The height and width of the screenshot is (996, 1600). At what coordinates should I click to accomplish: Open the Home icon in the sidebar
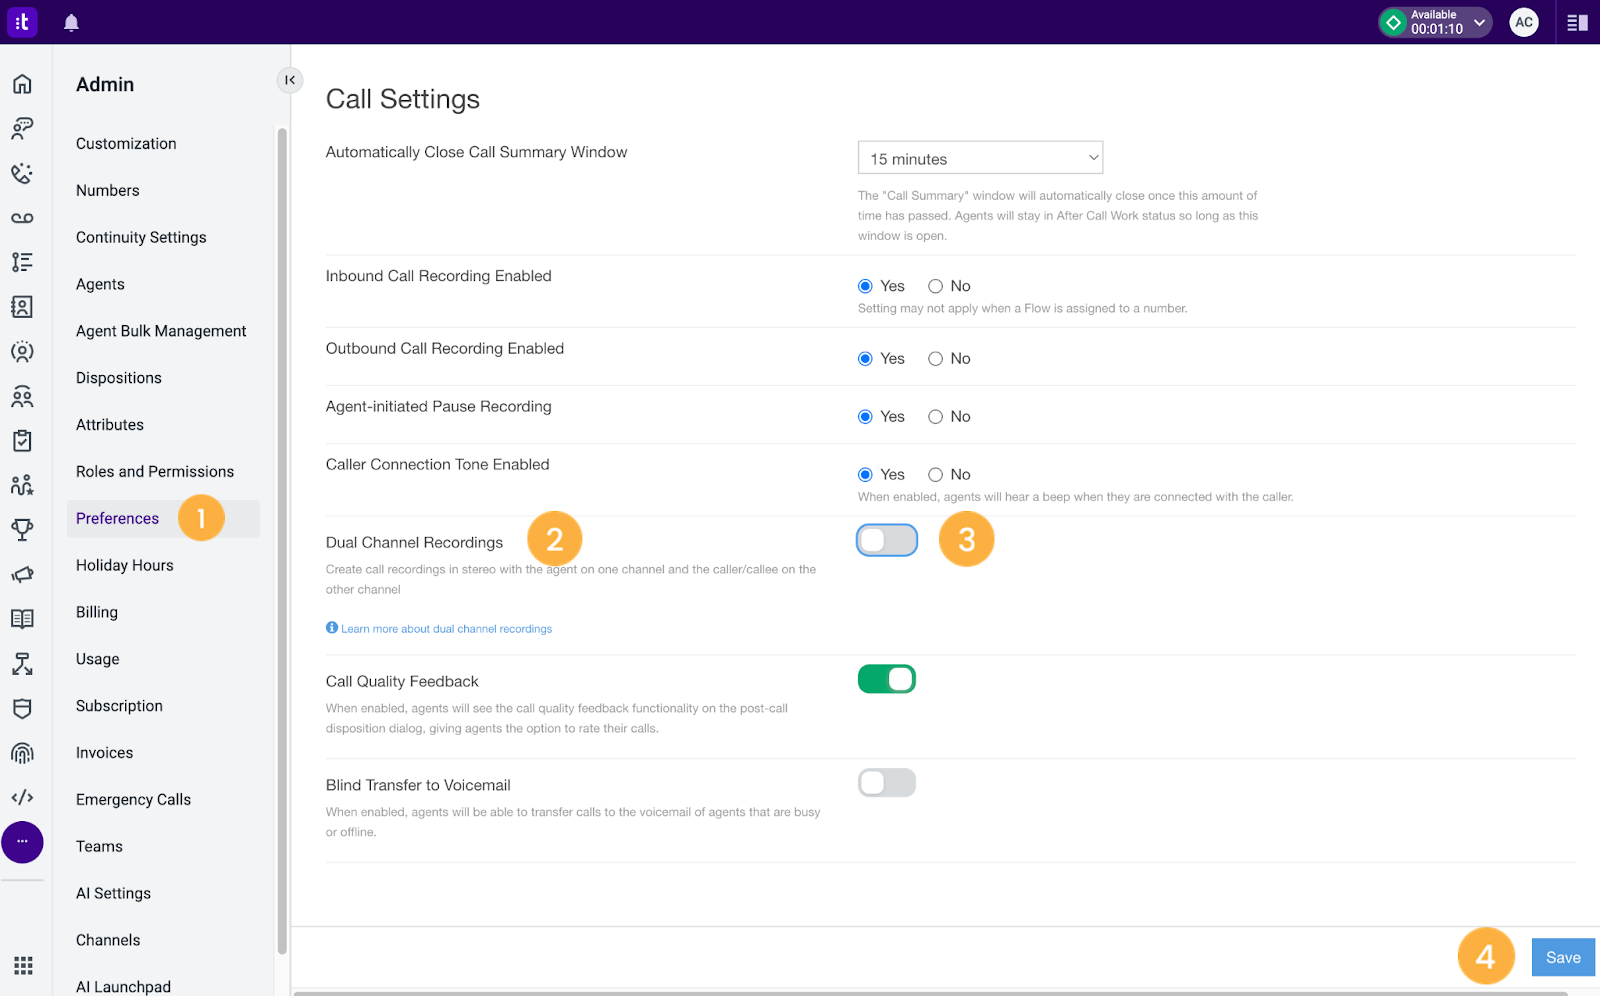[x=22, y=84]
